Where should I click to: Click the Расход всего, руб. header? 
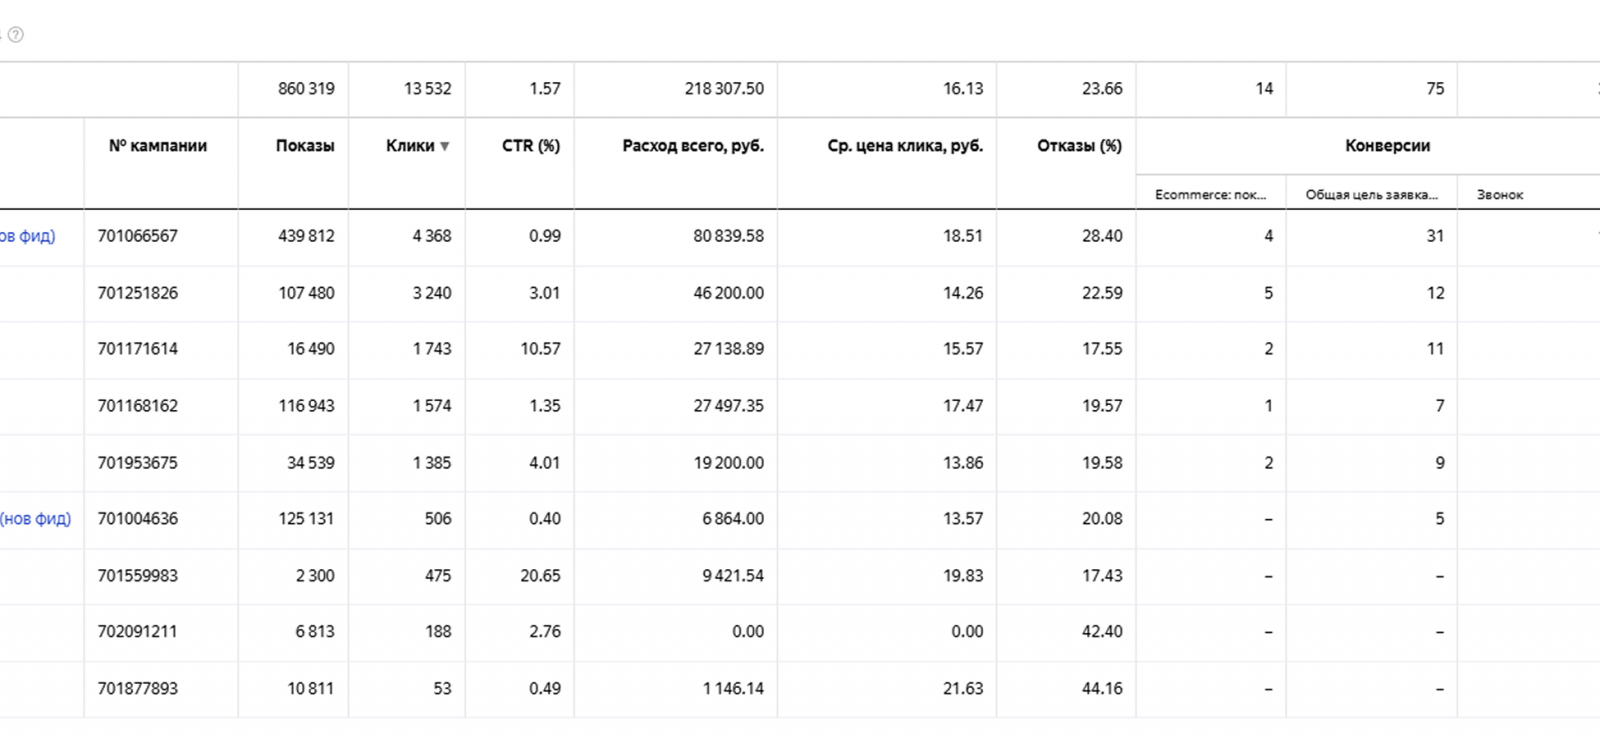[692, 146]
